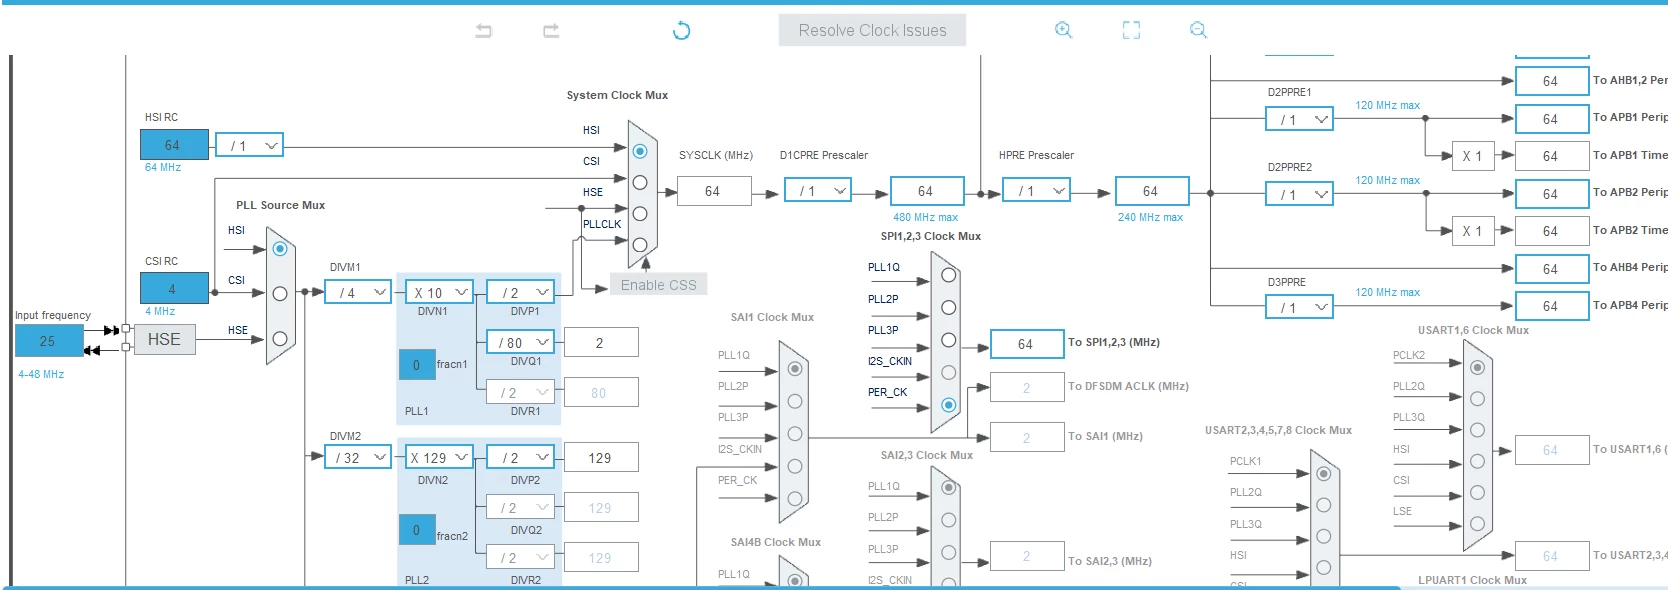
Task: Select HSI in System Clock Mux
Action: [x=640, y=151]
